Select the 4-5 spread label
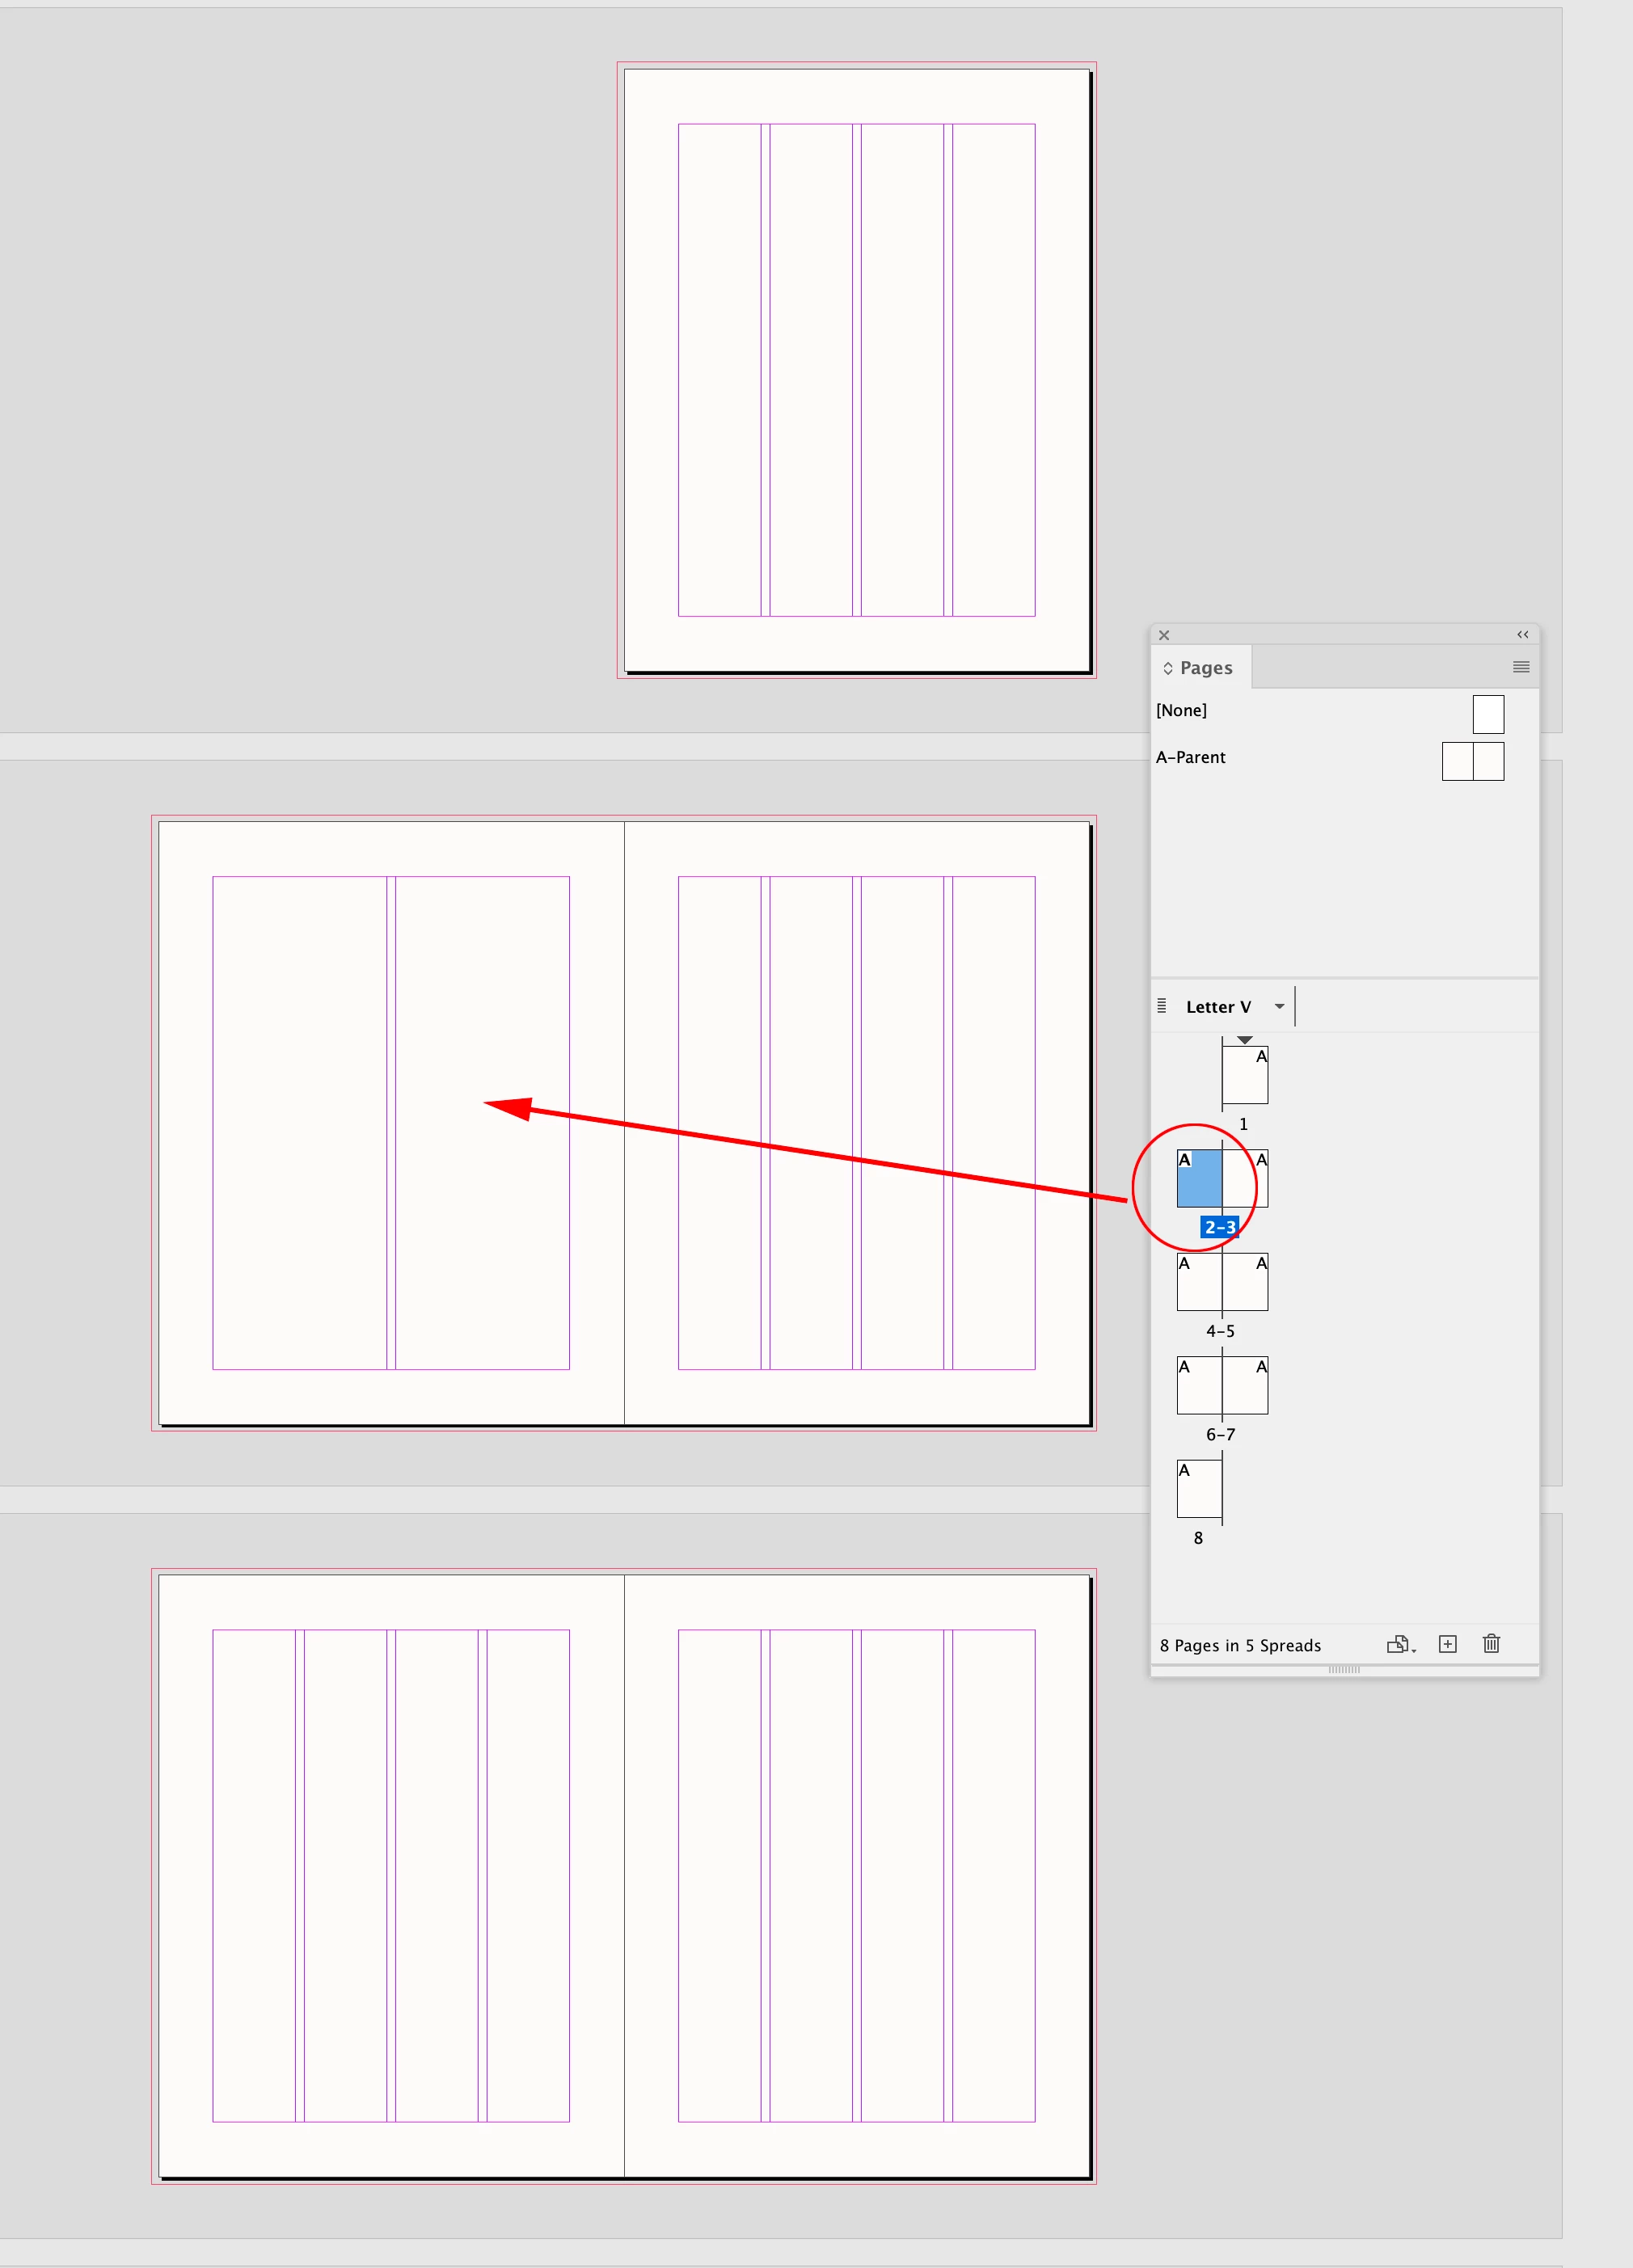This screenshot has height=2268, width=1633. [1220, 1331]
